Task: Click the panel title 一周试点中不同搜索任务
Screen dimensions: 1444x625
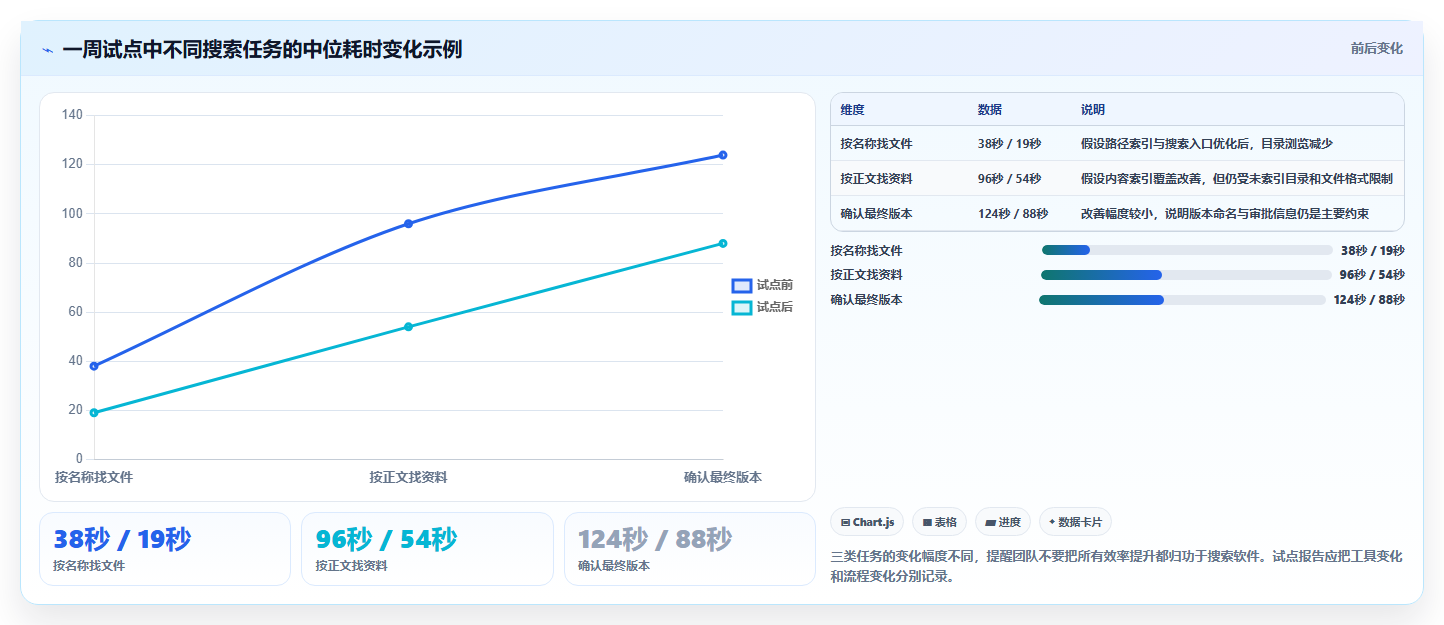Action: click(x=262, y=49)
